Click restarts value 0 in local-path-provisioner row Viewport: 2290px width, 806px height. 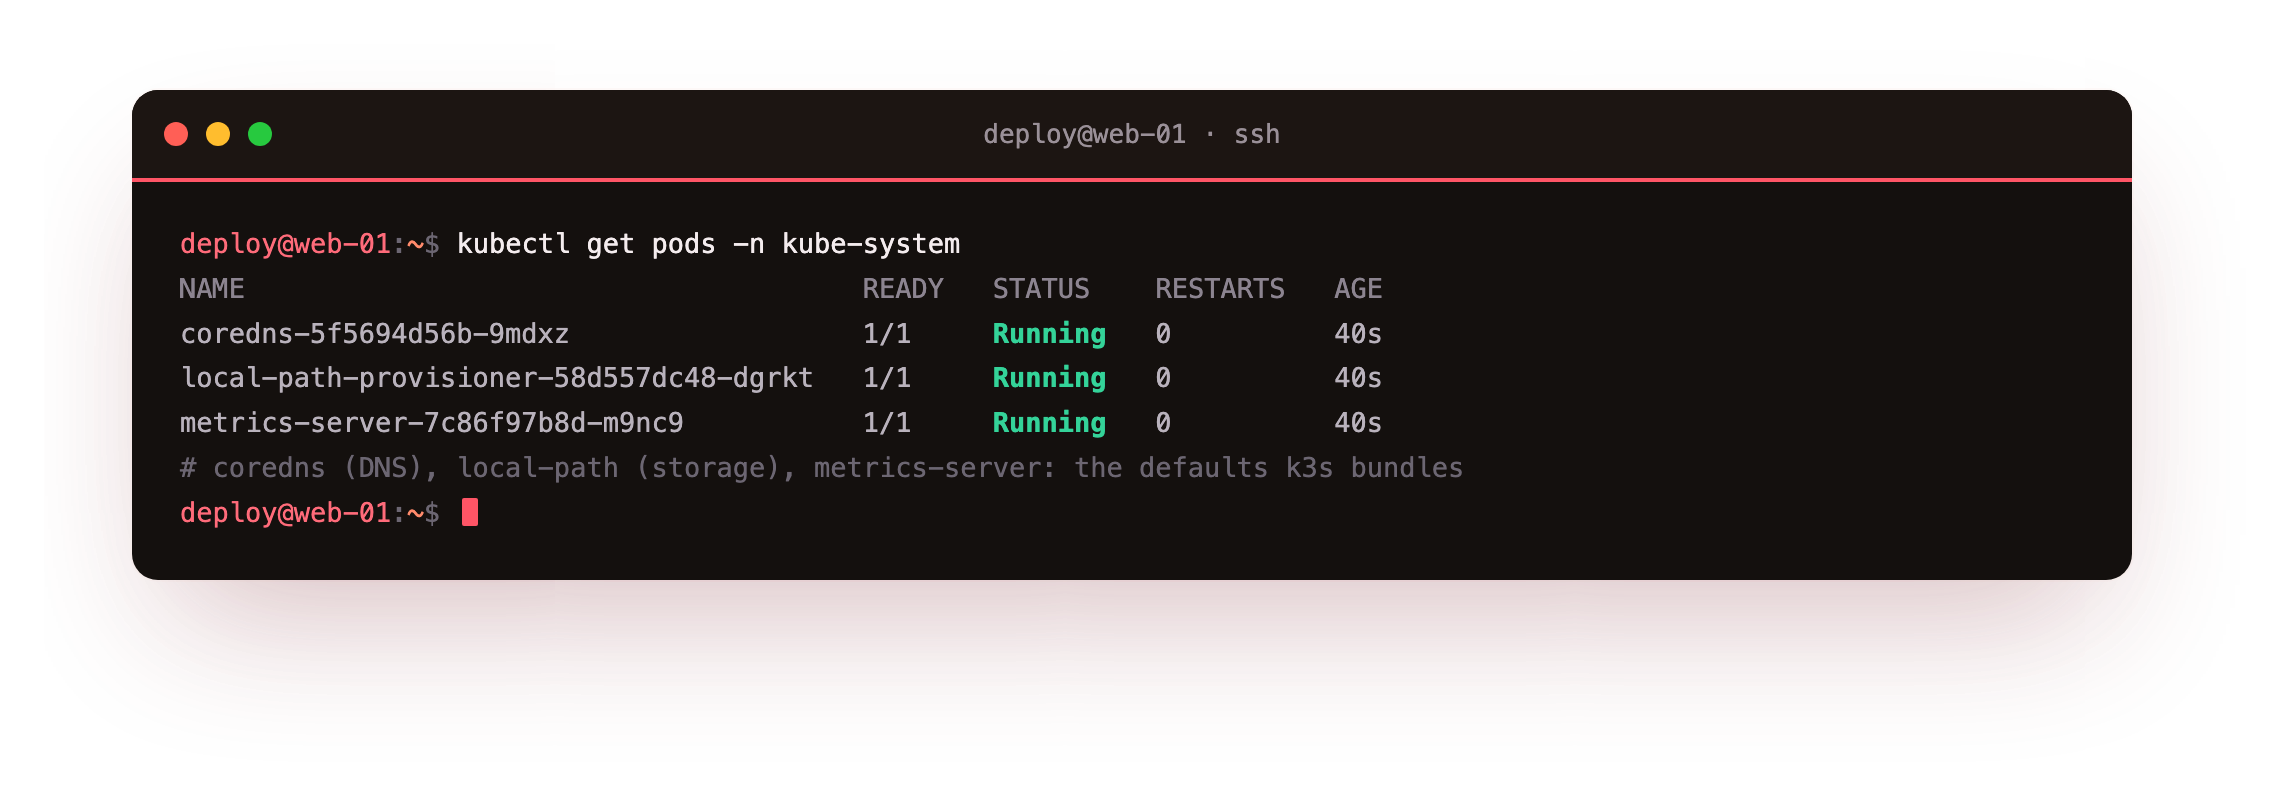coord(1163,378)
